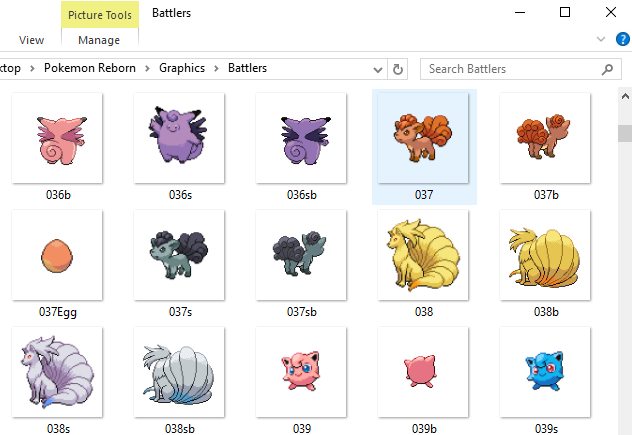Select the 038s shiny Ninetales thumbnail
The image size is (632, 435).
(57, 372)
